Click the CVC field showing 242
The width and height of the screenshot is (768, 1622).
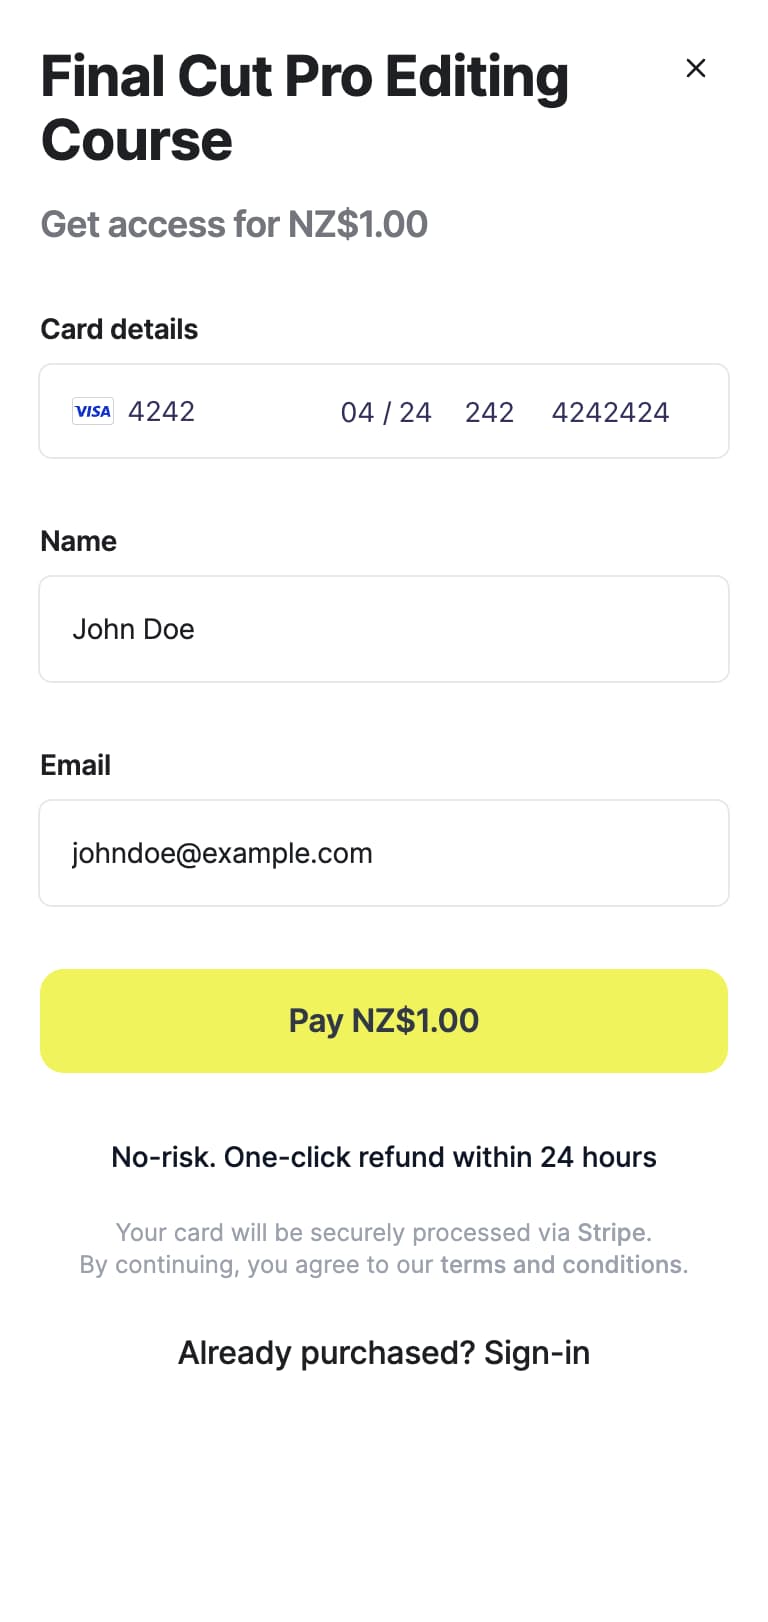click(x=489, y=412)
